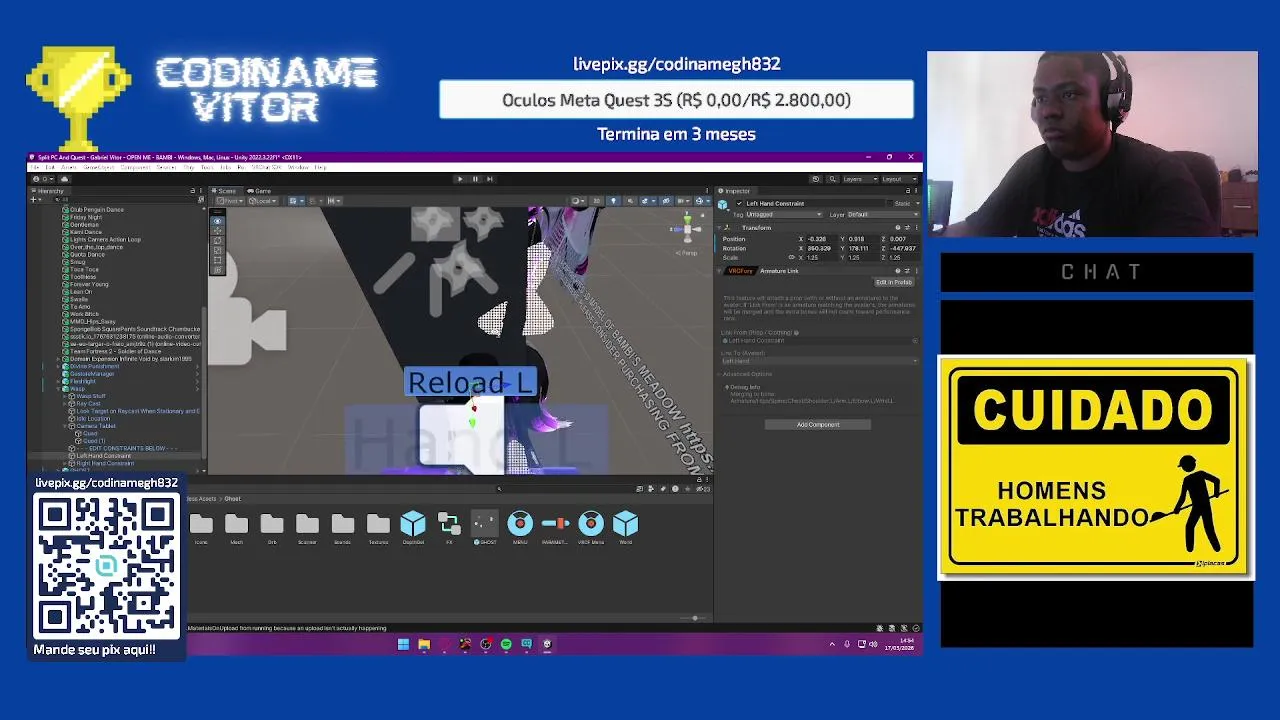Open the Unity cloud services icon
1280x720 pixels.
click(x=64, y=179)
